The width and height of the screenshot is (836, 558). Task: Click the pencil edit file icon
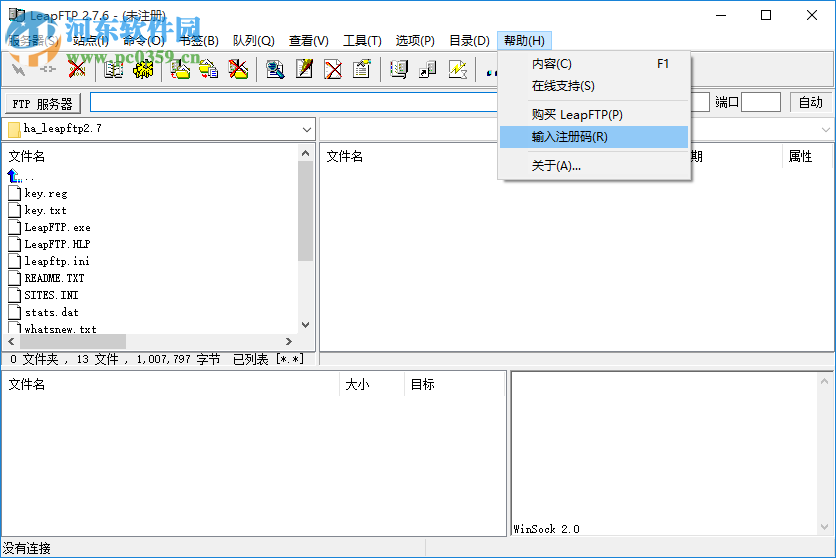pos(304,69)
